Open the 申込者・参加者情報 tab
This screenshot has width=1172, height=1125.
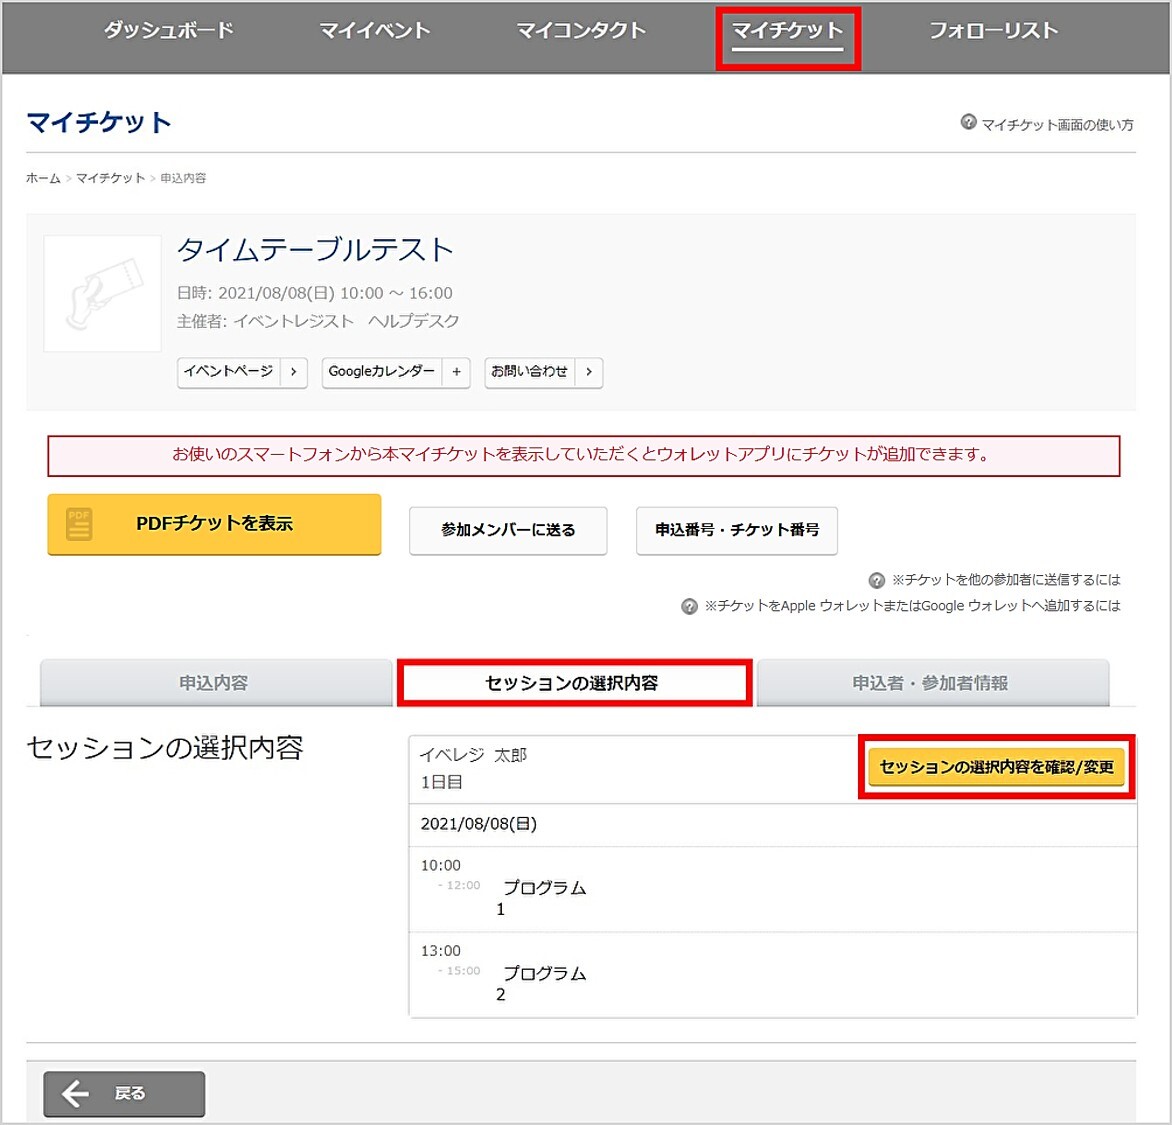(931, 682)
